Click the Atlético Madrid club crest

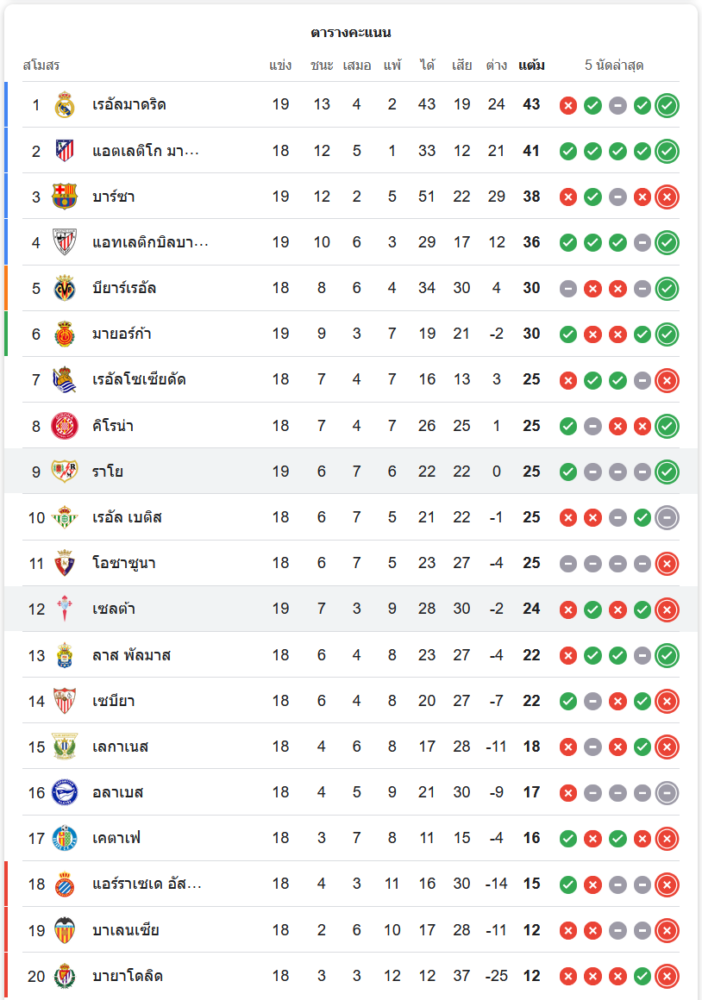point(65,151)
